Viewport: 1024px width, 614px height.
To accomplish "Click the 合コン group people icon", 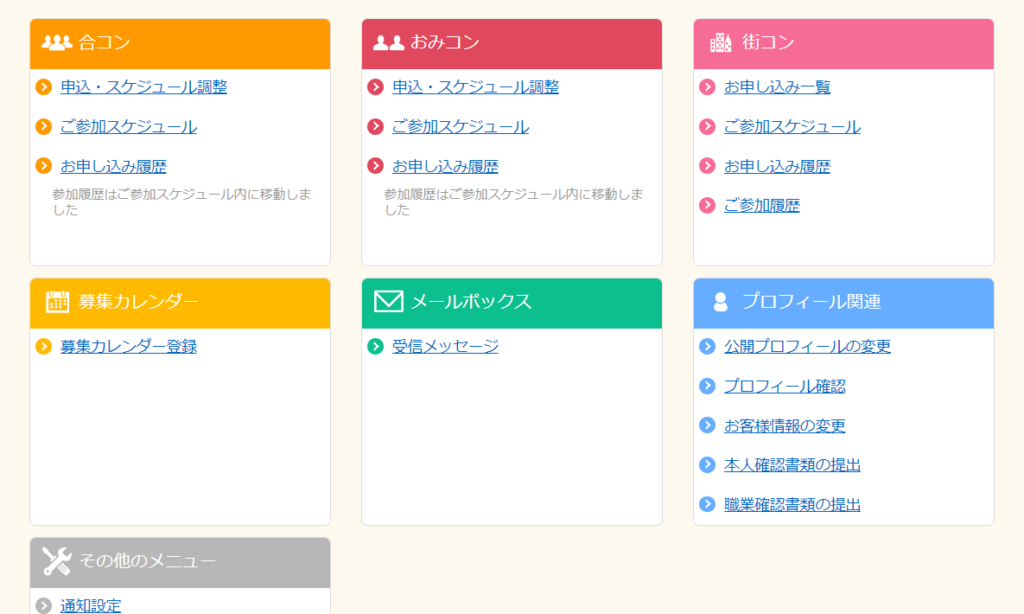I will [57, 42].
